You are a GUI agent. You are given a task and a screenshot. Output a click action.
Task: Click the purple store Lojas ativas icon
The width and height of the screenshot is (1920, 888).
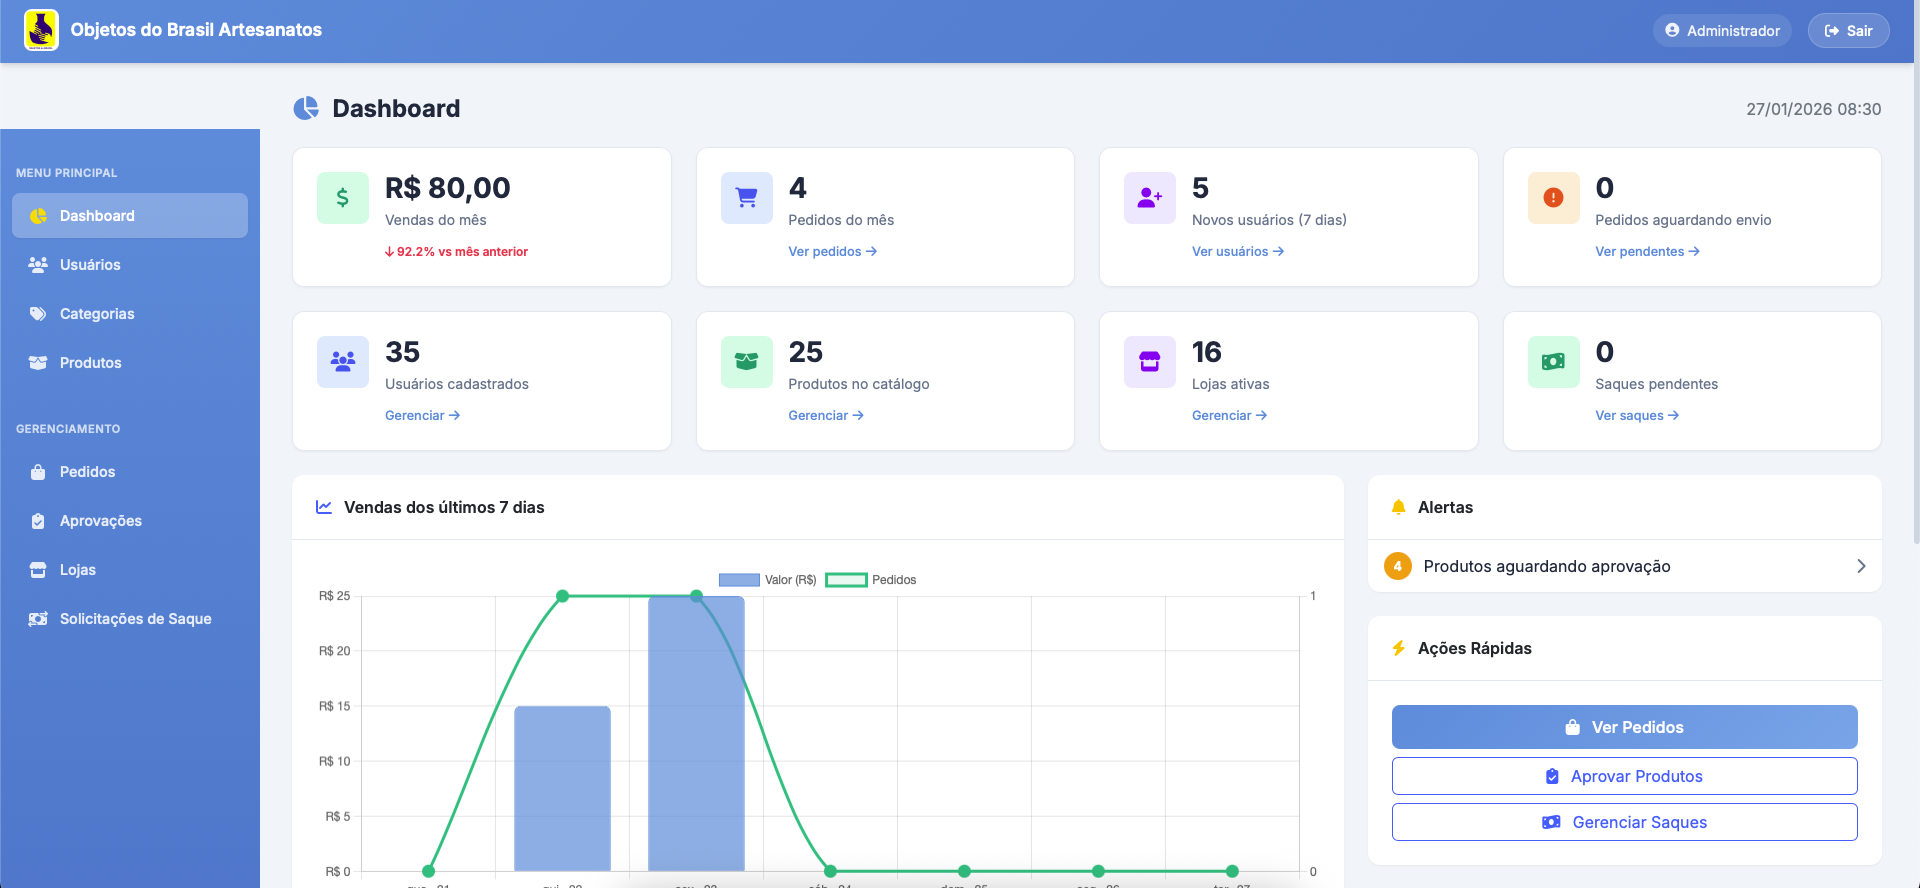1149,362
